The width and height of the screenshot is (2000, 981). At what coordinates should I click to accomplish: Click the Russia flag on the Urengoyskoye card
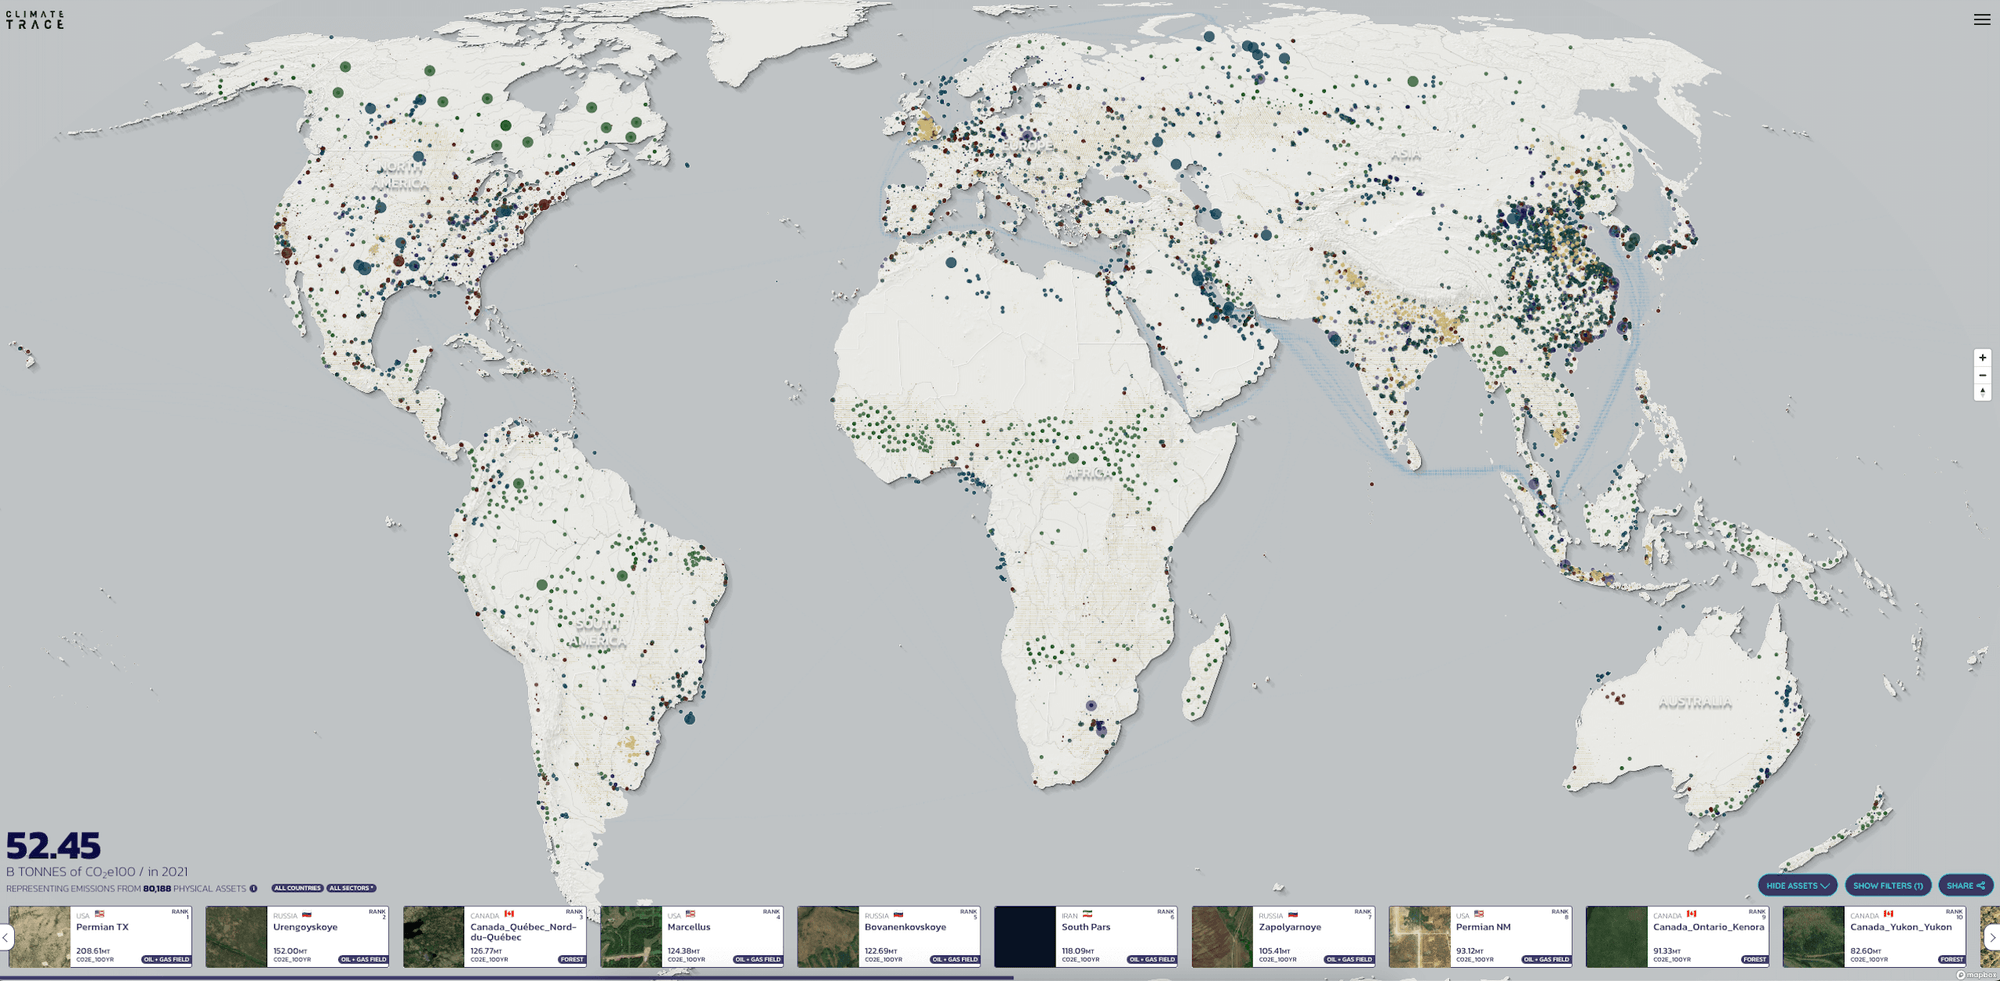point(309,913)
